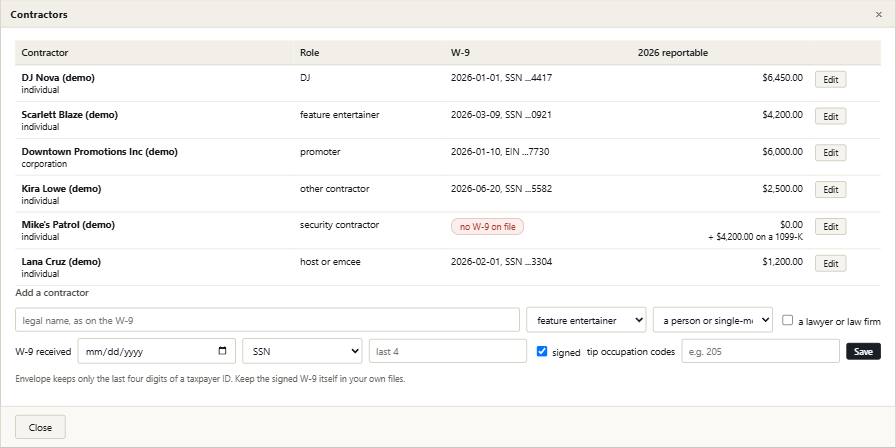The width and height of the screenshot is (896, 448).
Task: Edit the Lana Cruz contractor row
Action: tap(830, 263)
